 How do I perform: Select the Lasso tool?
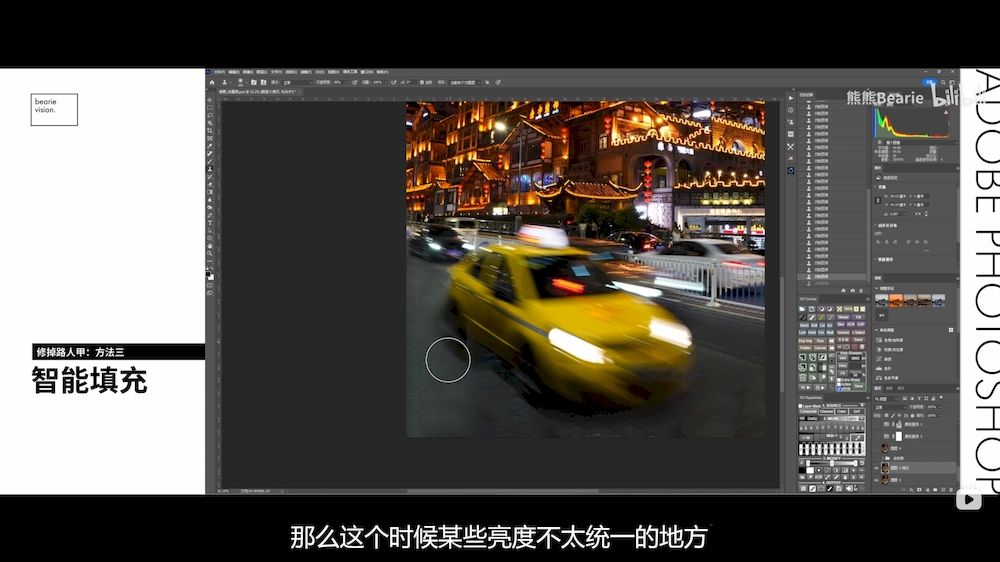click(x=210, y=115)
